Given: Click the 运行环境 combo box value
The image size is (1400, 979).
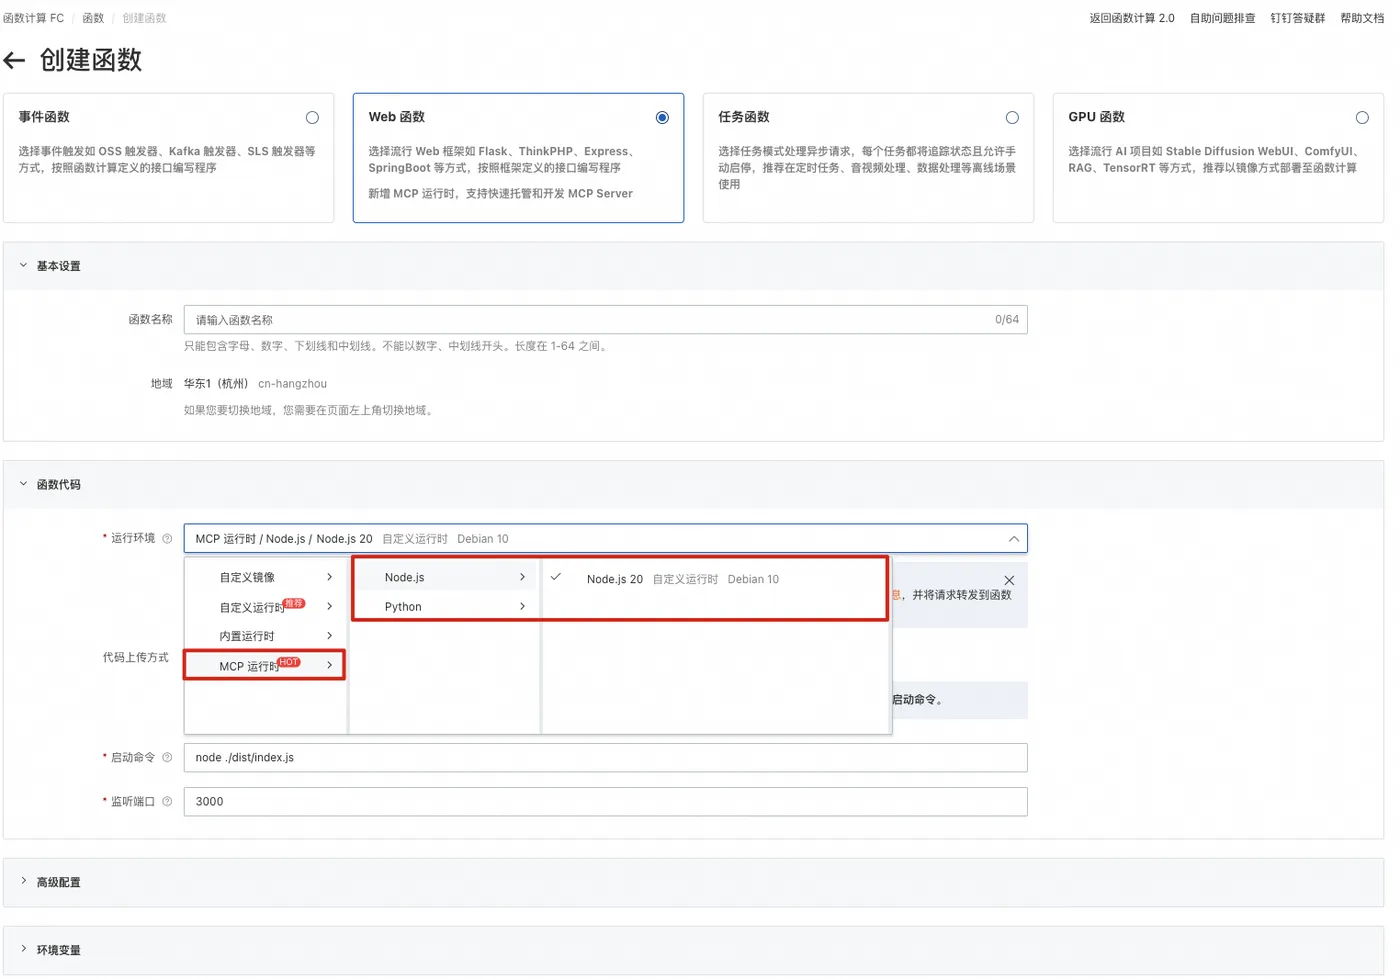Looking at the screenshot, I should point(605,539).
